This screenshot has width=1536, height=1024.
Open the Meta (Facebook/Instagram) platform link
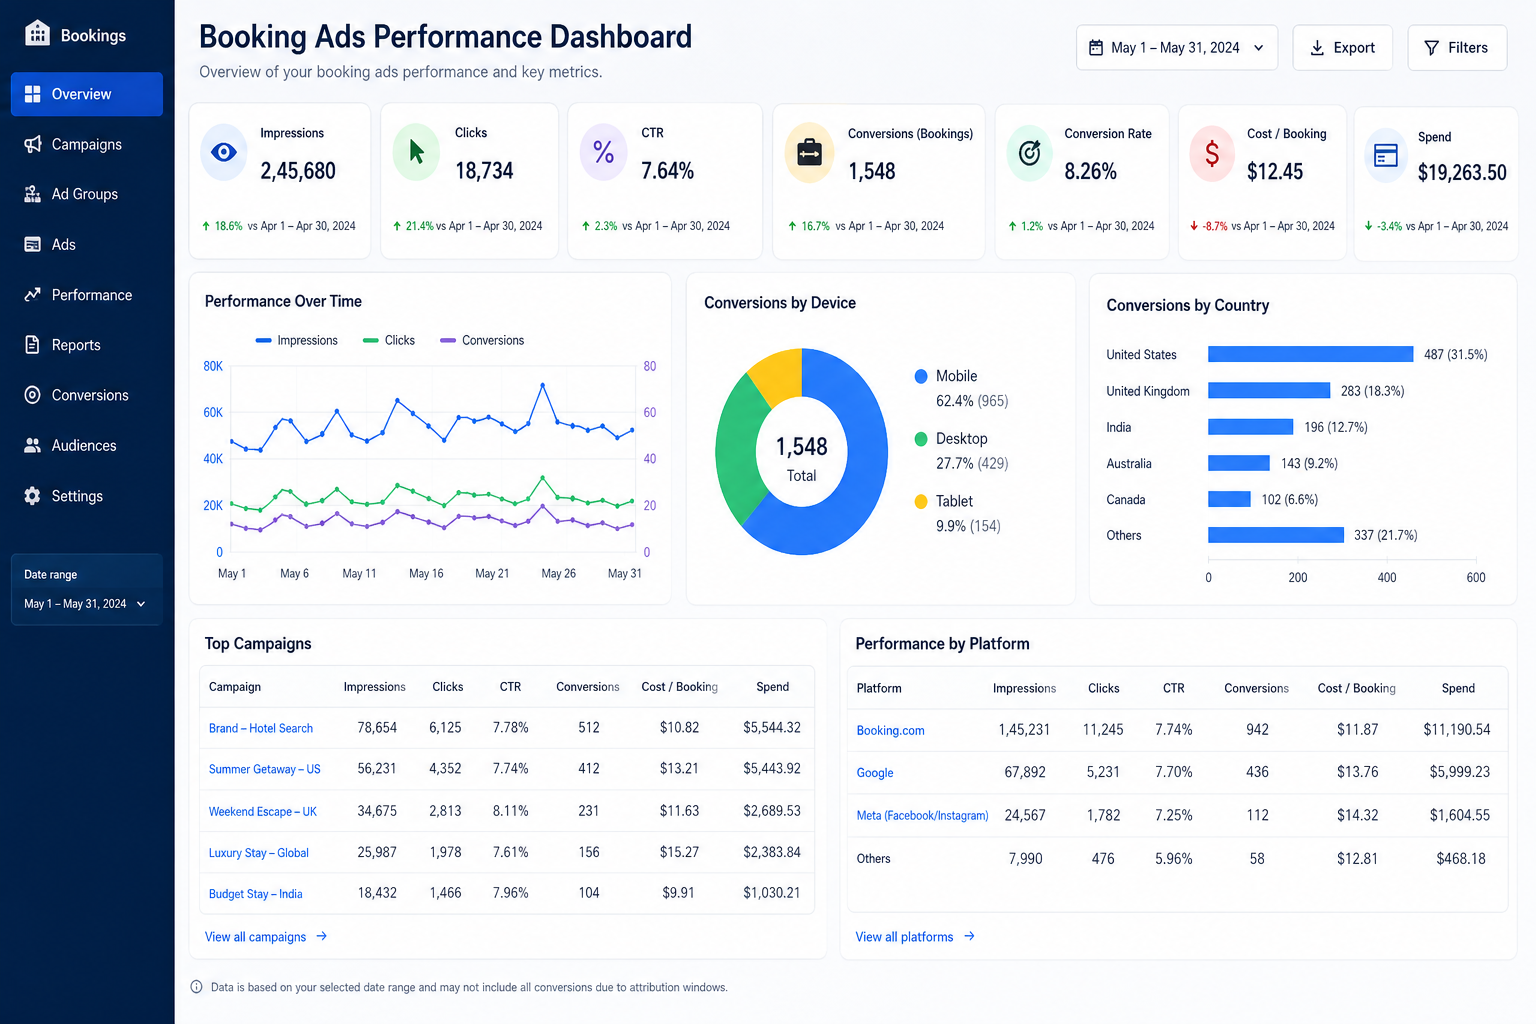point(922,816)
